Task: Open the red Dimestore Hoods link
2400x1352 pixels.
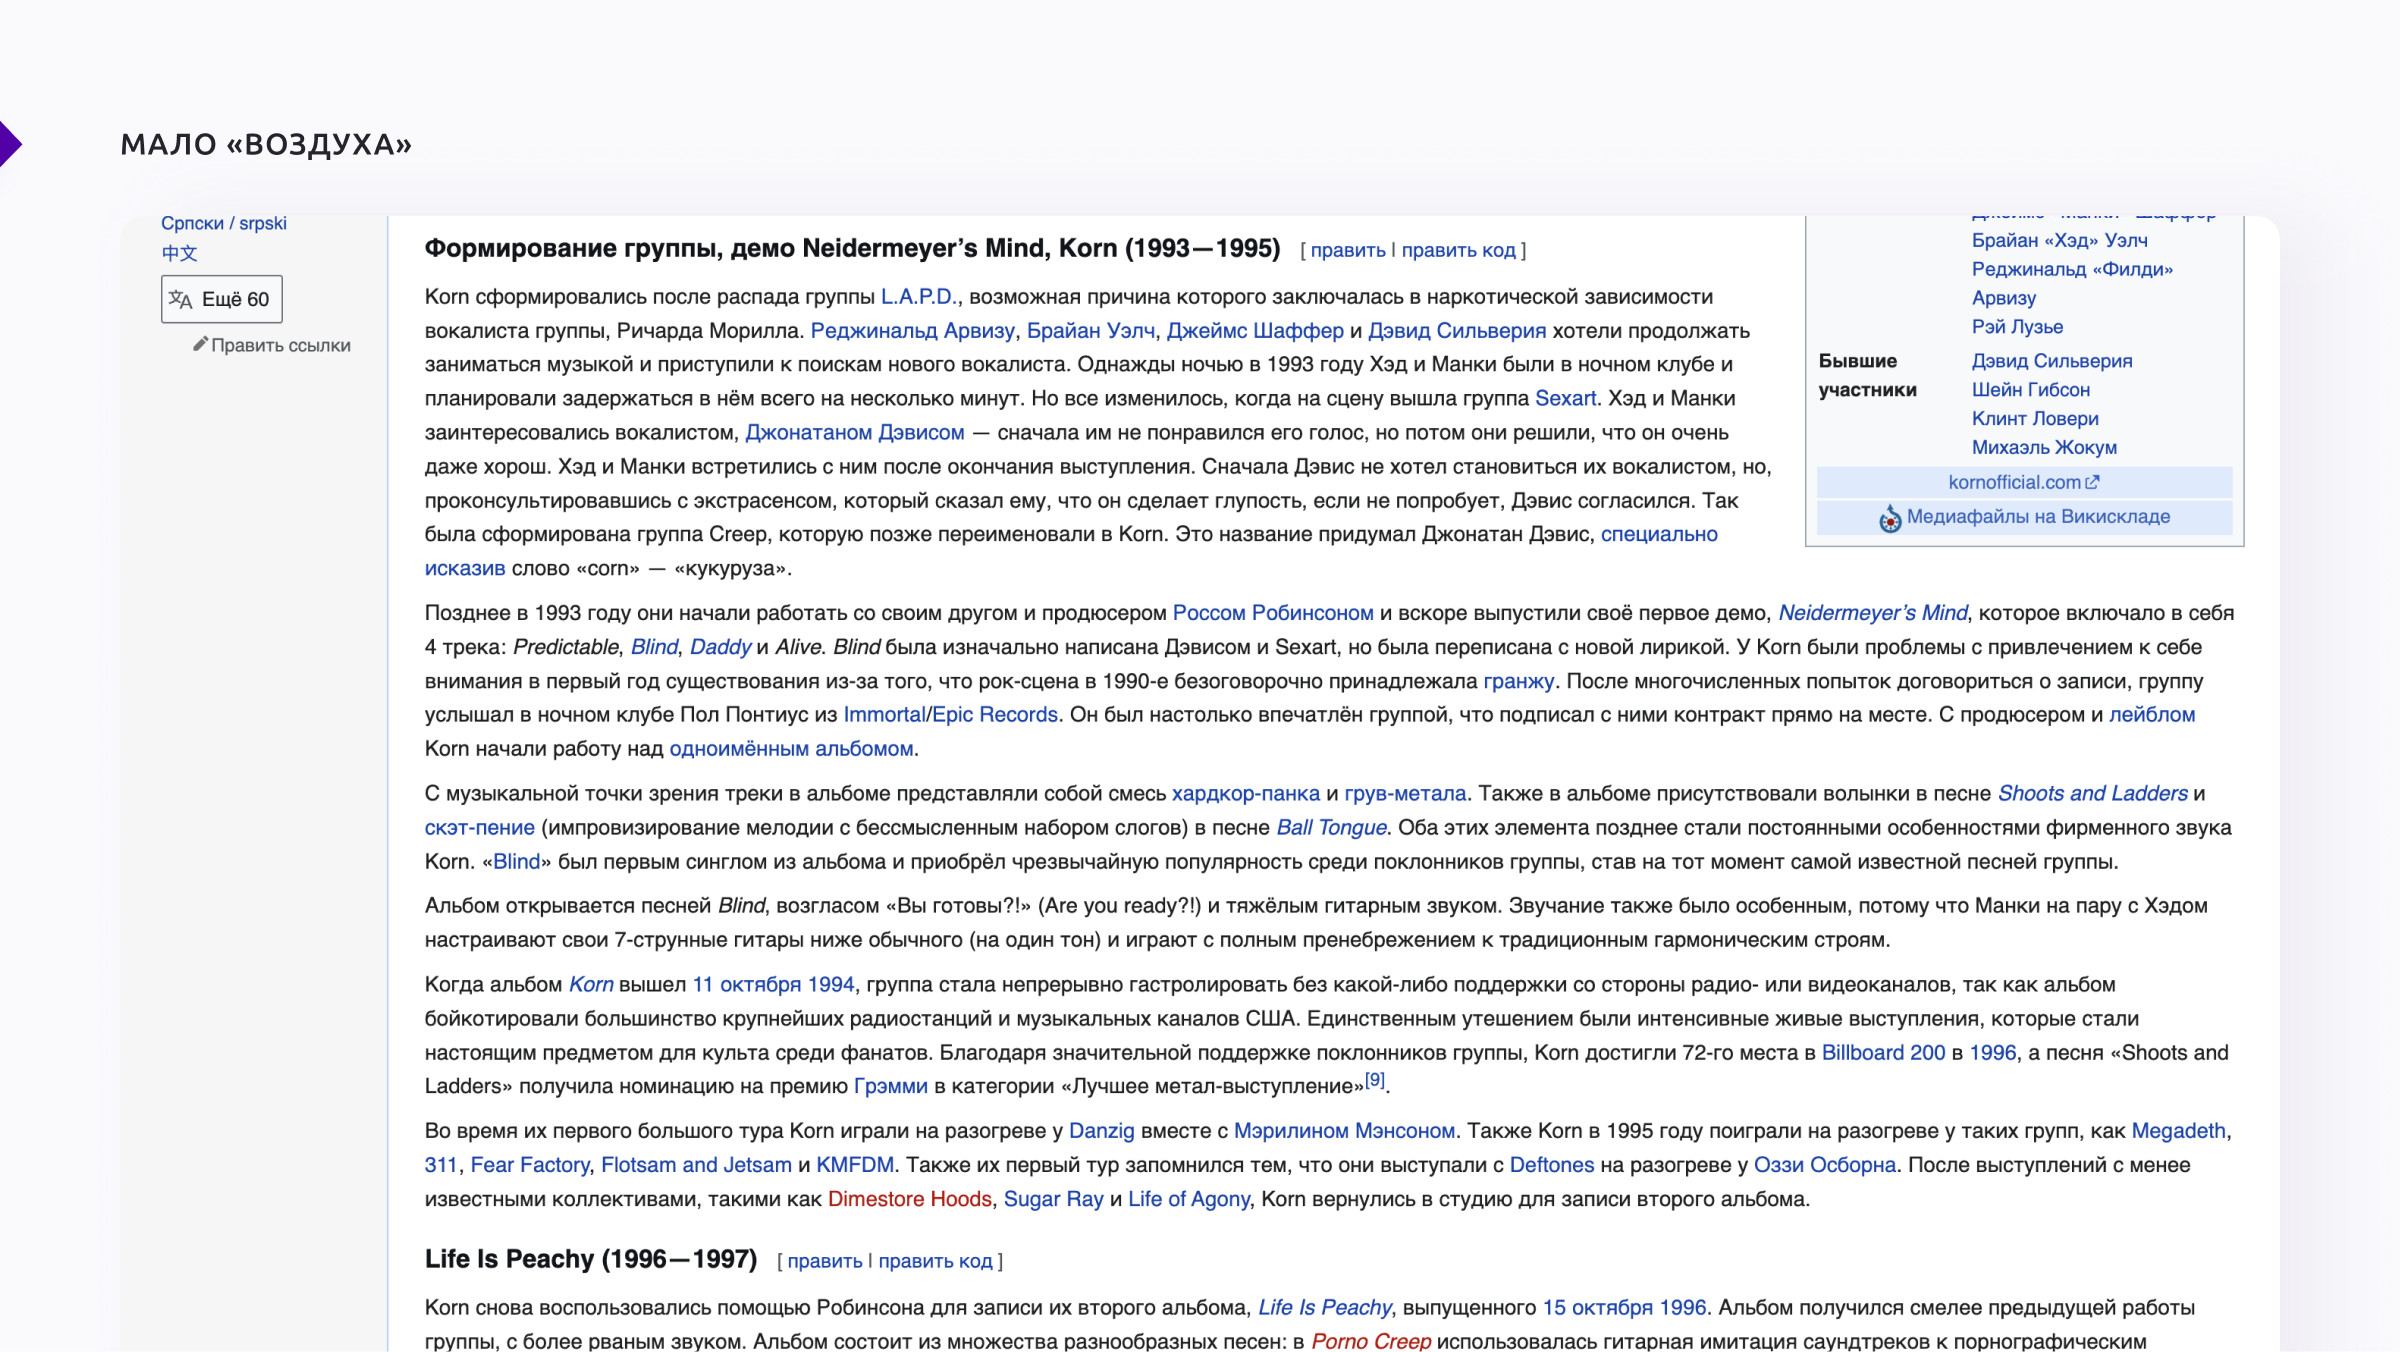Action: (909, 1199)
